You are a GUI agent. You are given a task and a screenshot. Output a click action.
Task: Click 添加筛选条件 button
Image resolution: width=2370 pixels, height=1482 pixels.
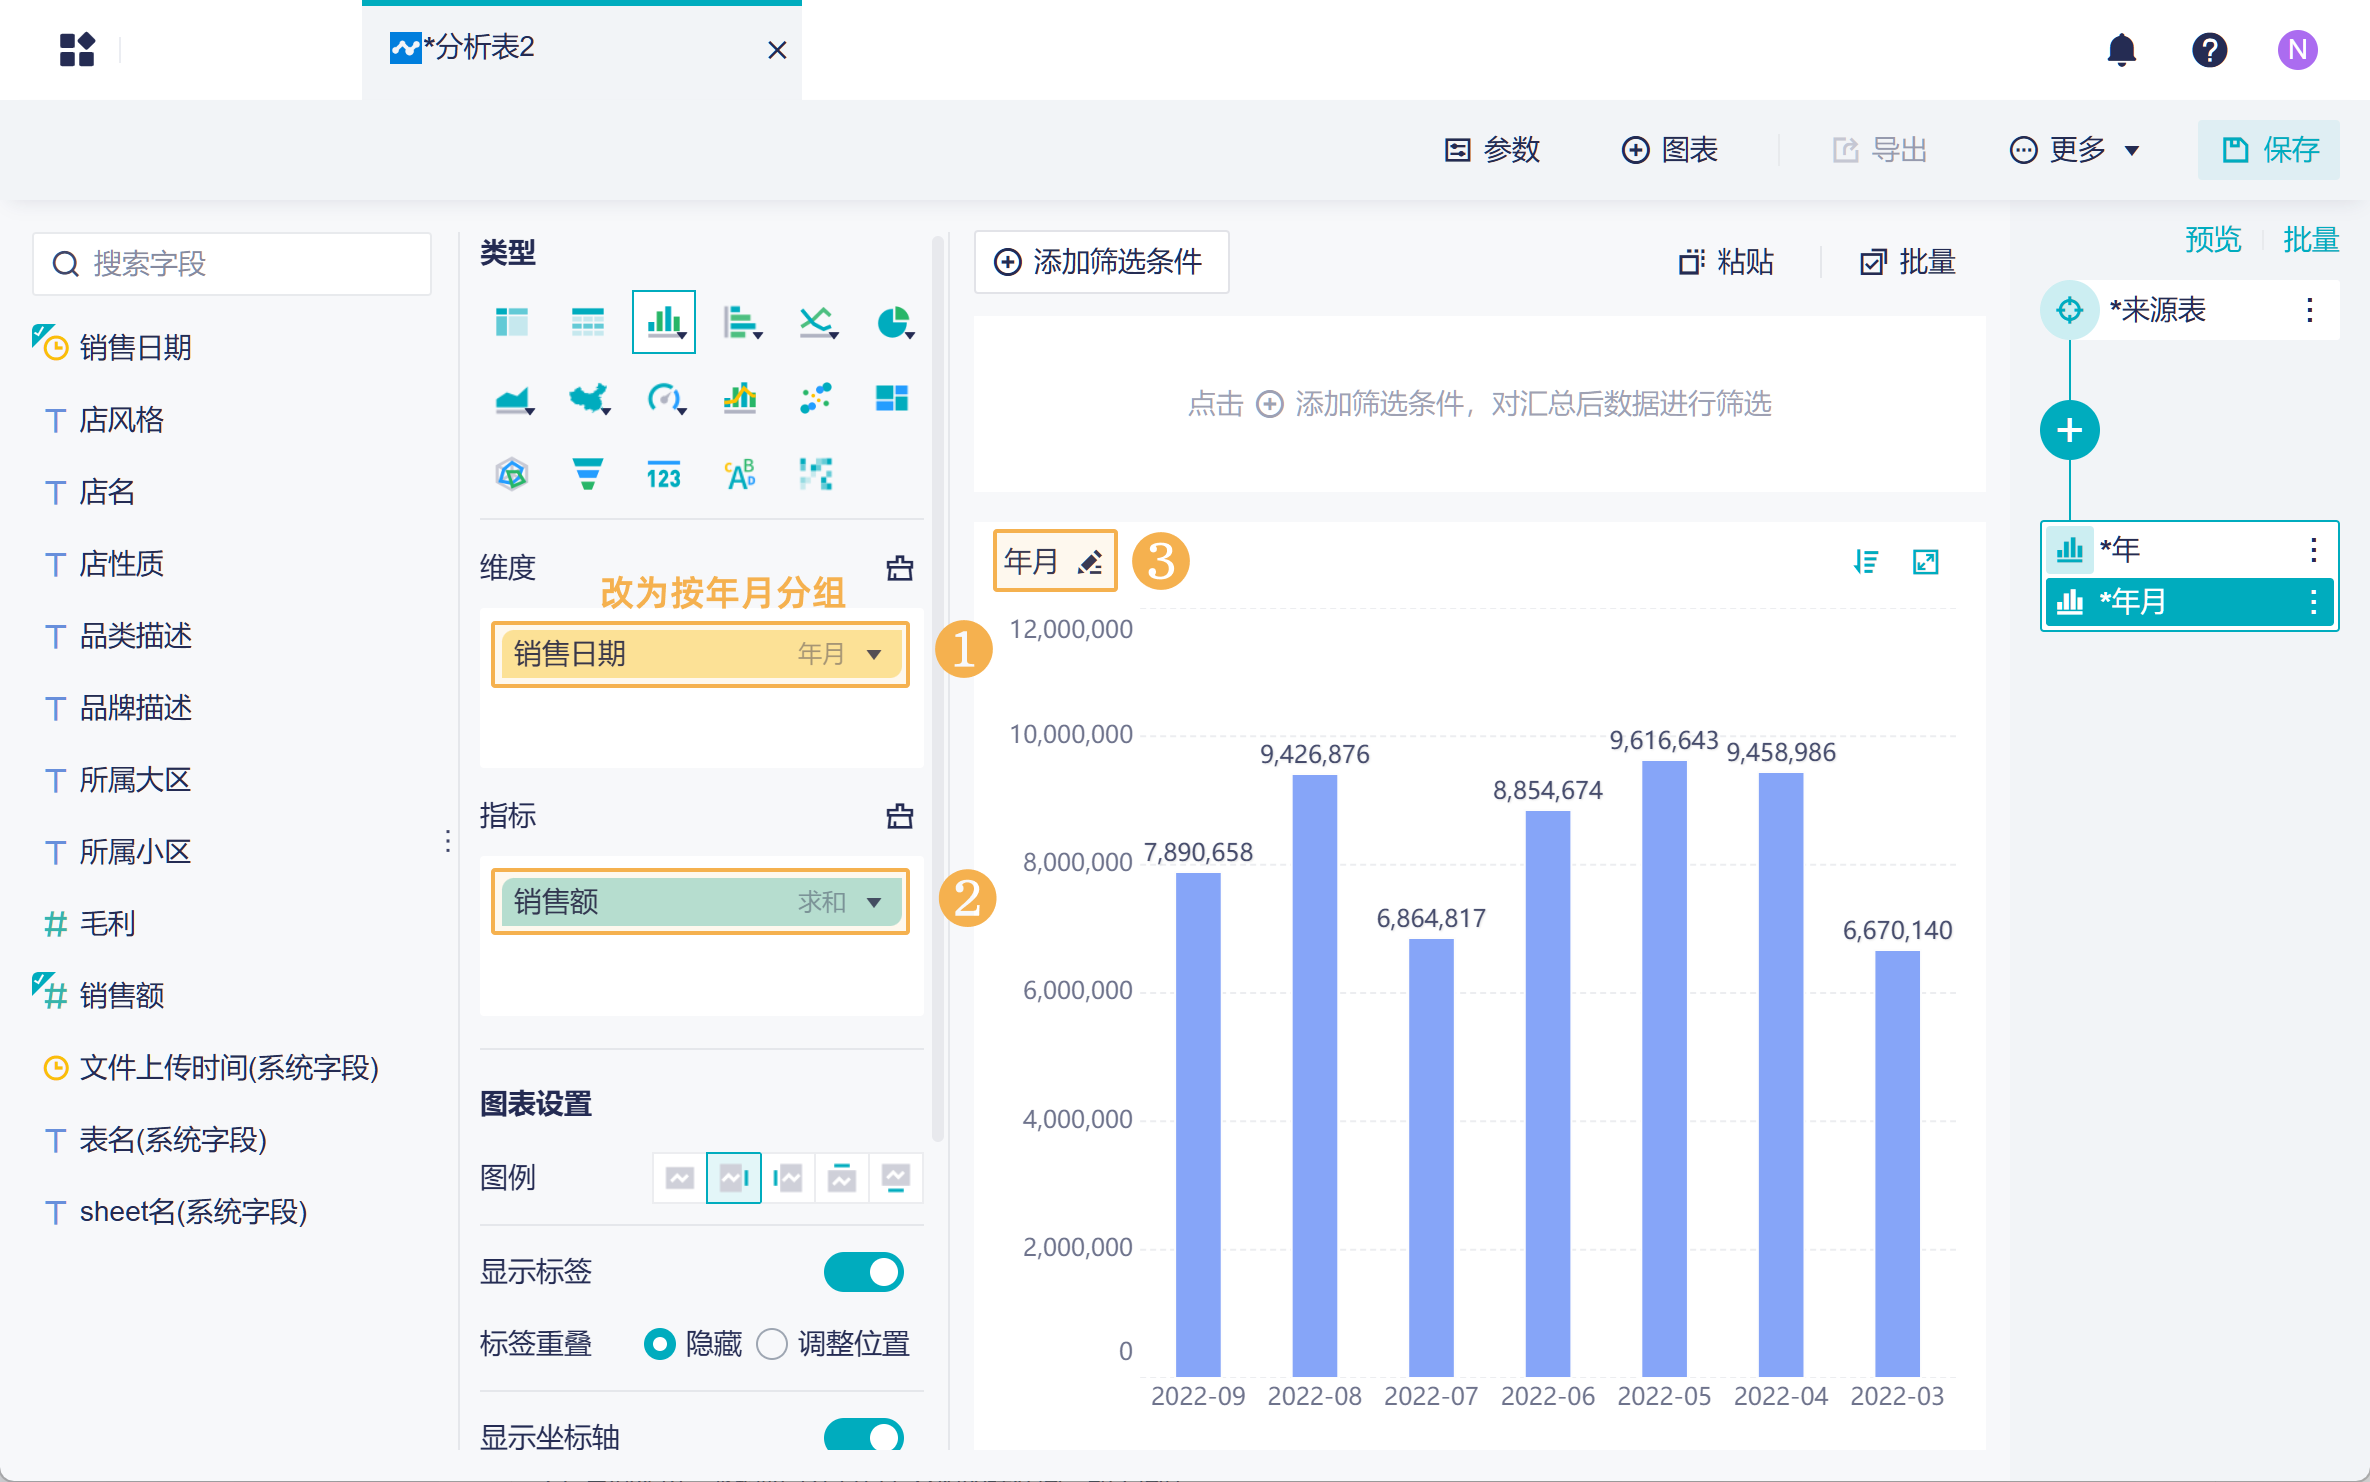1100,262
